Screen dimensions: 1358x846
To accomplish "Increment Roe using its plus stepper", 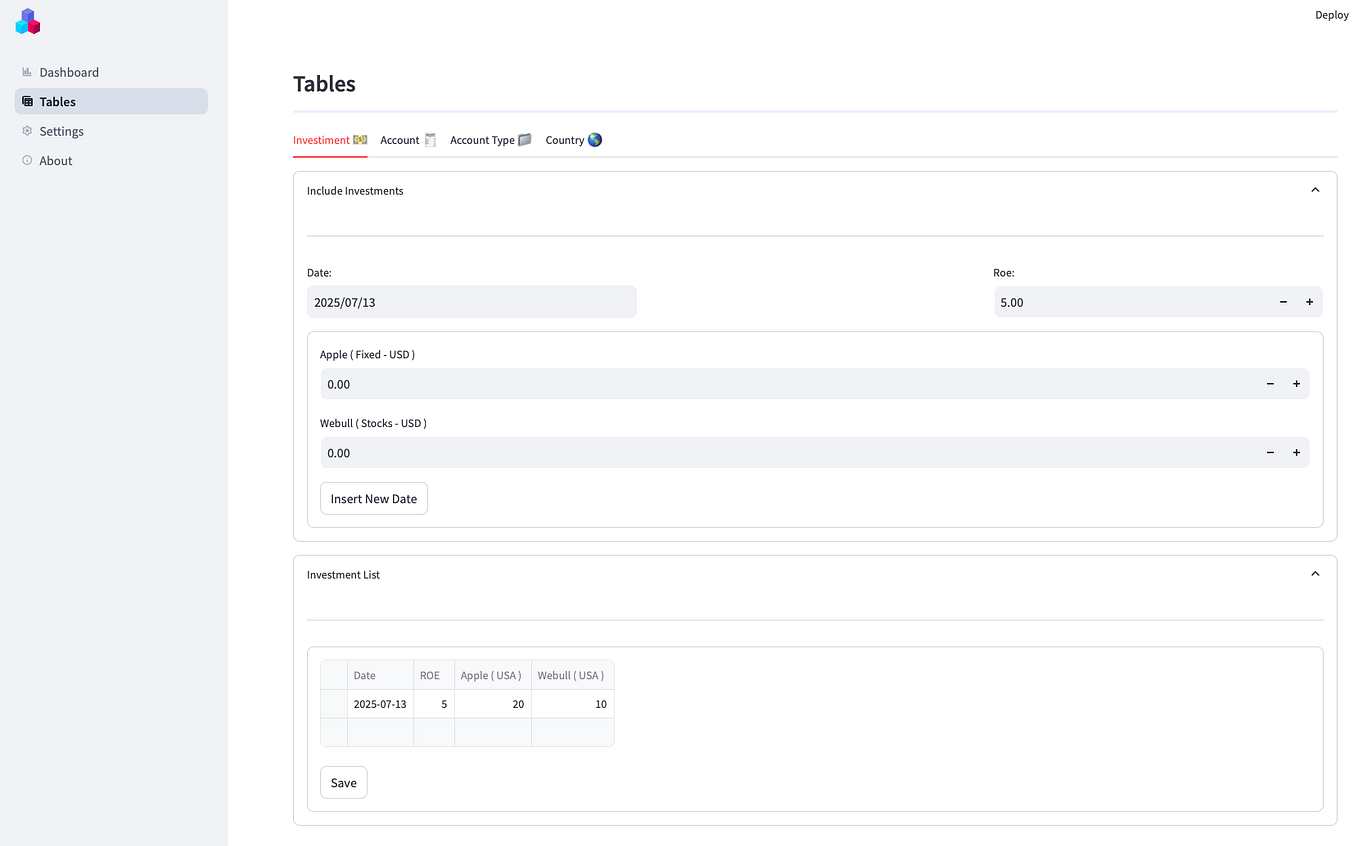I will pyautogui.click(x=1309, y=301).
